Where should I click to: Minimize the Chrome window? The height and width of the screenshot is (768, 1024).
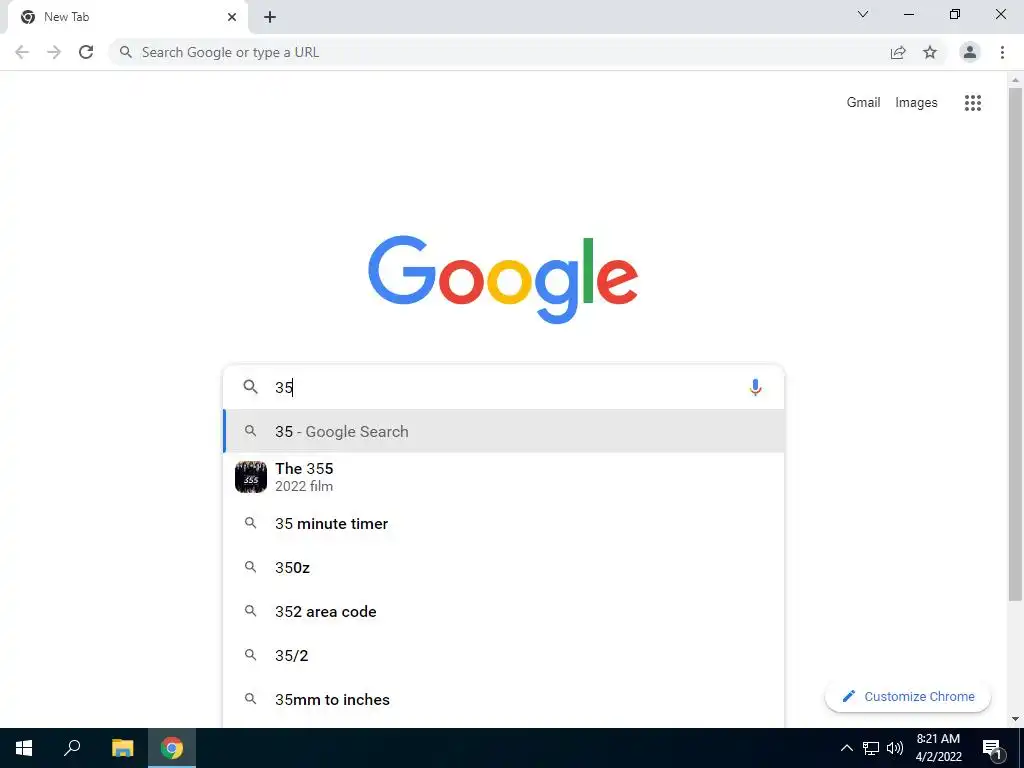908,14
